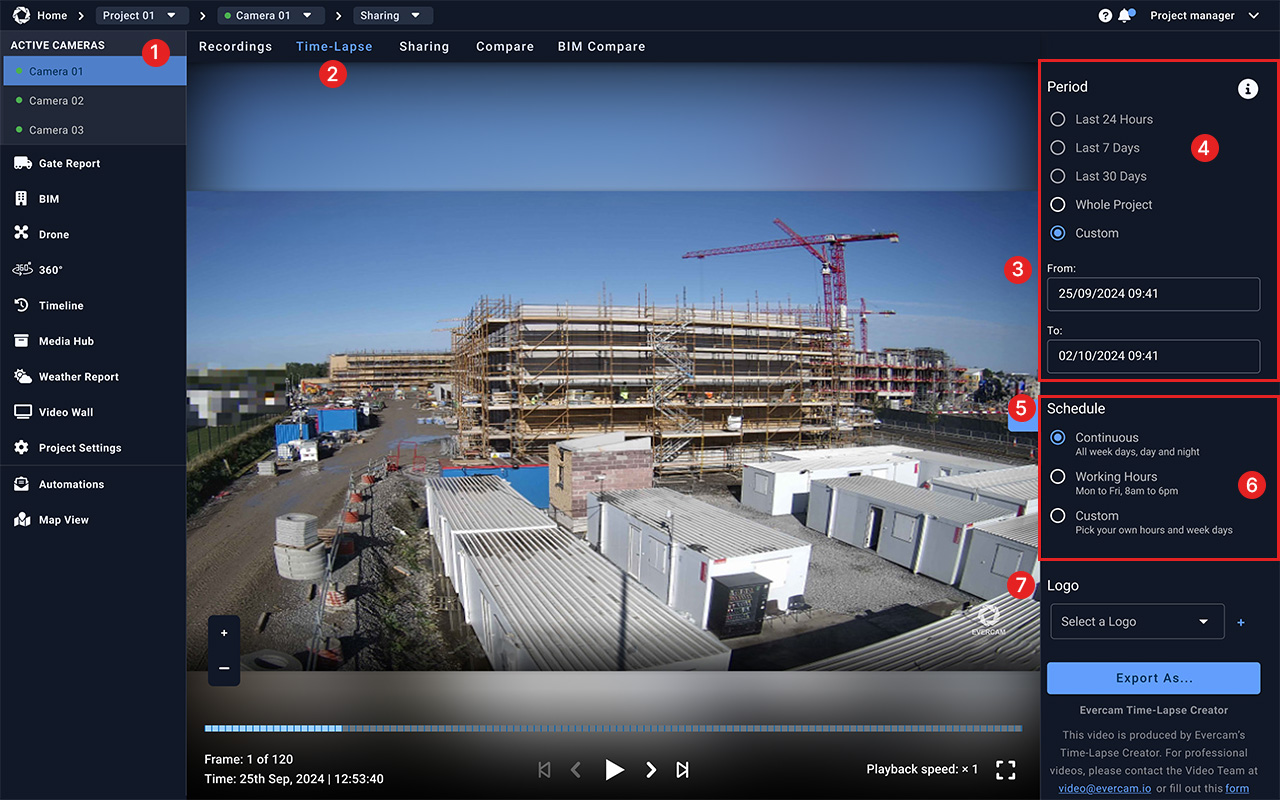Select the Last 7 Days period option
Viewport: 1280px width, 800px height.
[1058, 147]
